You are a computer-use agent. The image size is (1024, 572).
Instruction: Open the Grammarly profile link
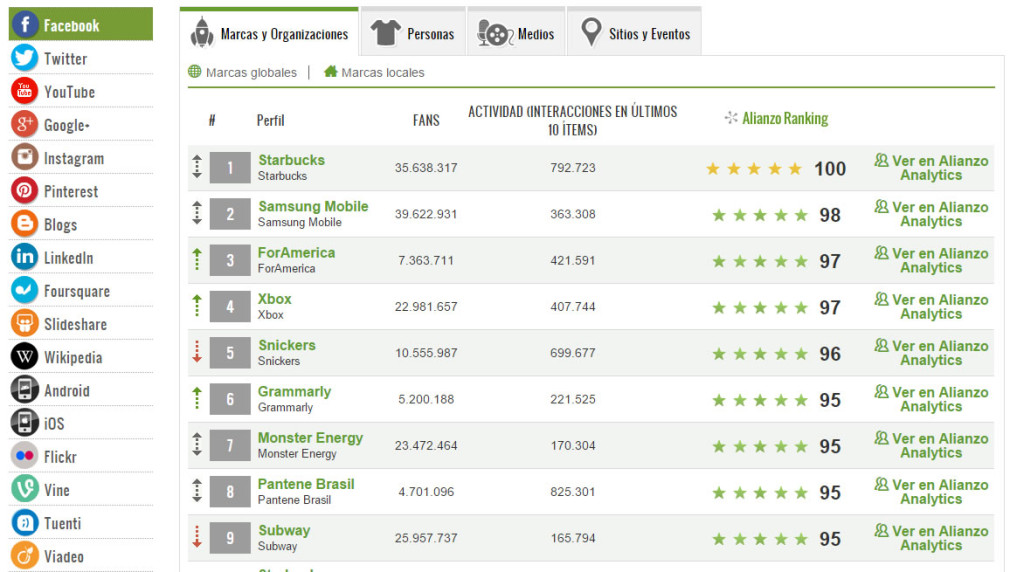point(295,392)
